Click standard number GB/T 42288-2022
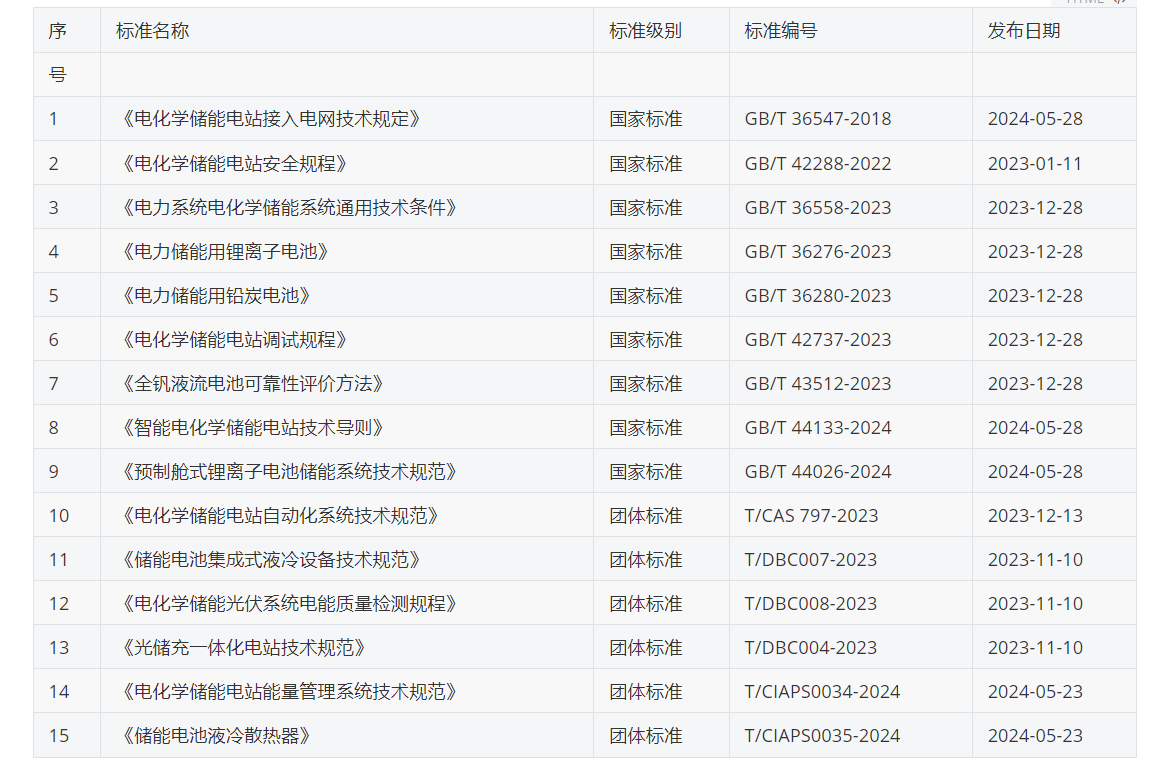Viewport: 1176px width, 770px height. (x=817, y=163)
